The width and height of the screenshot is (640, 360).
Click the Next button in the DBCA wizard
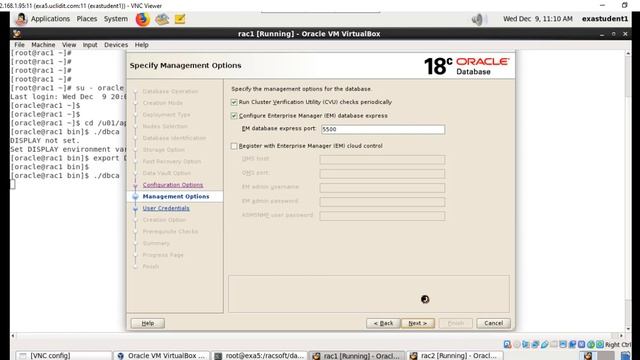418,323
